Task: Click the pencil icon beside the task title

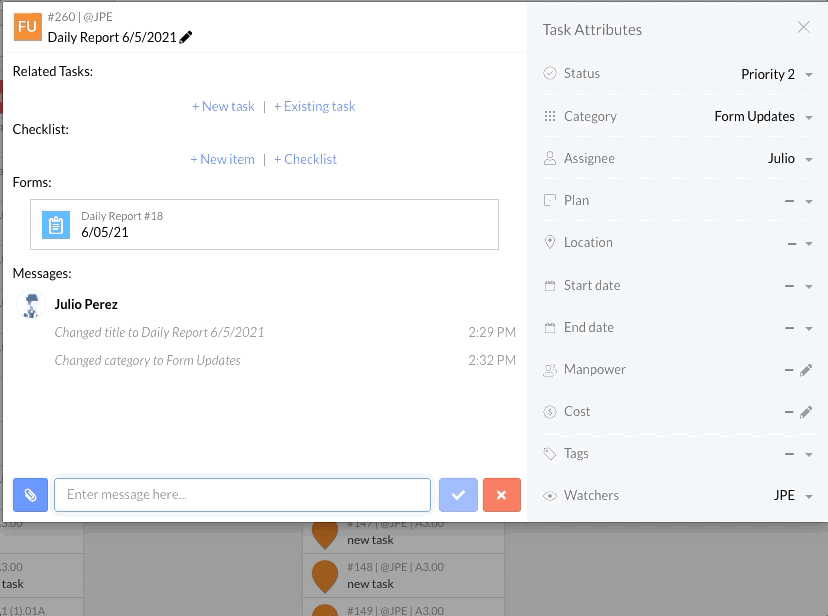Action: pyautogui.click(x=186, y=37)
